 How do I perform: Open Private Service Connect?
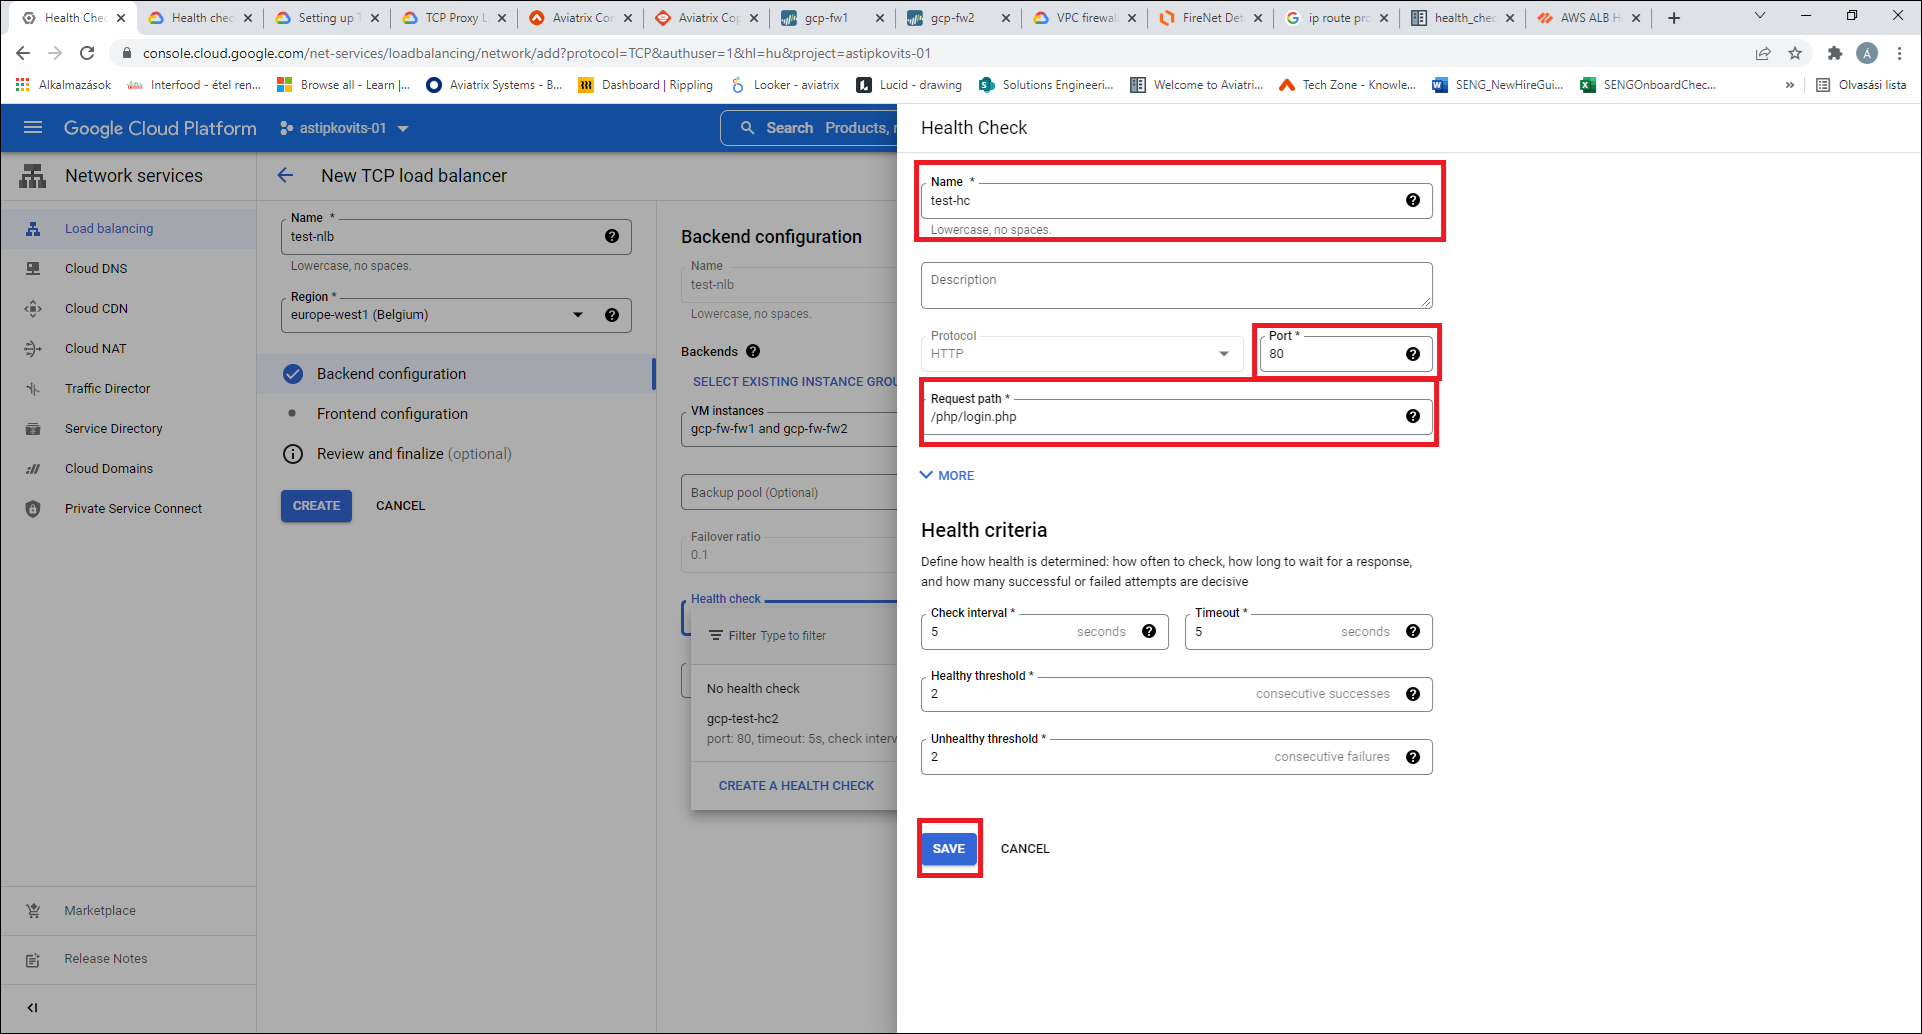132,508
